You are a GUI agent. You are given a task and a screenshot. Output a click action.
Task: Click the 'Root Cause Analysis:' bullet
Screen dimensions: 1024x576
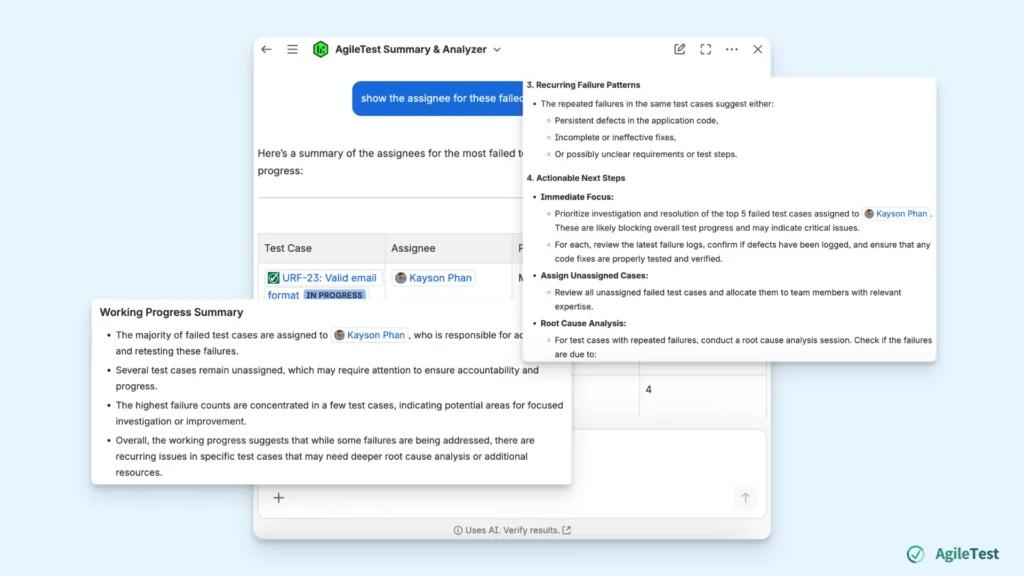[x=583, y=323]
